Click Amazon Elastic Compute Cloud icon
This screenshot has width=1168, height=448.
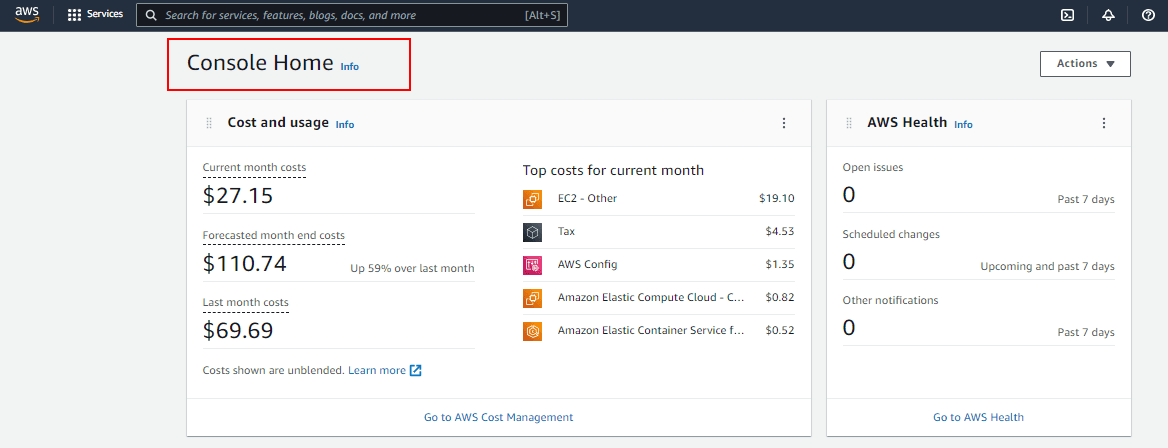pos(532,298)
